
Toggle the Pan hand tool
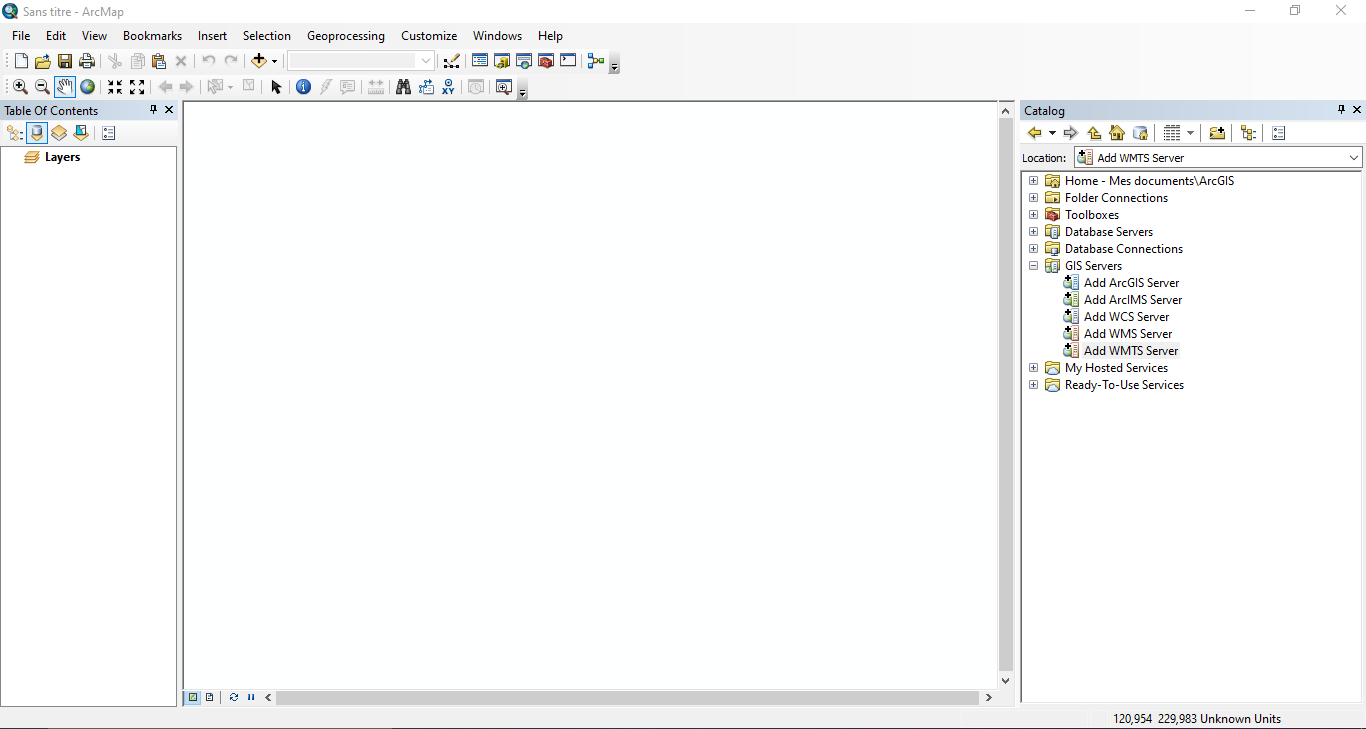coord(65,87)
